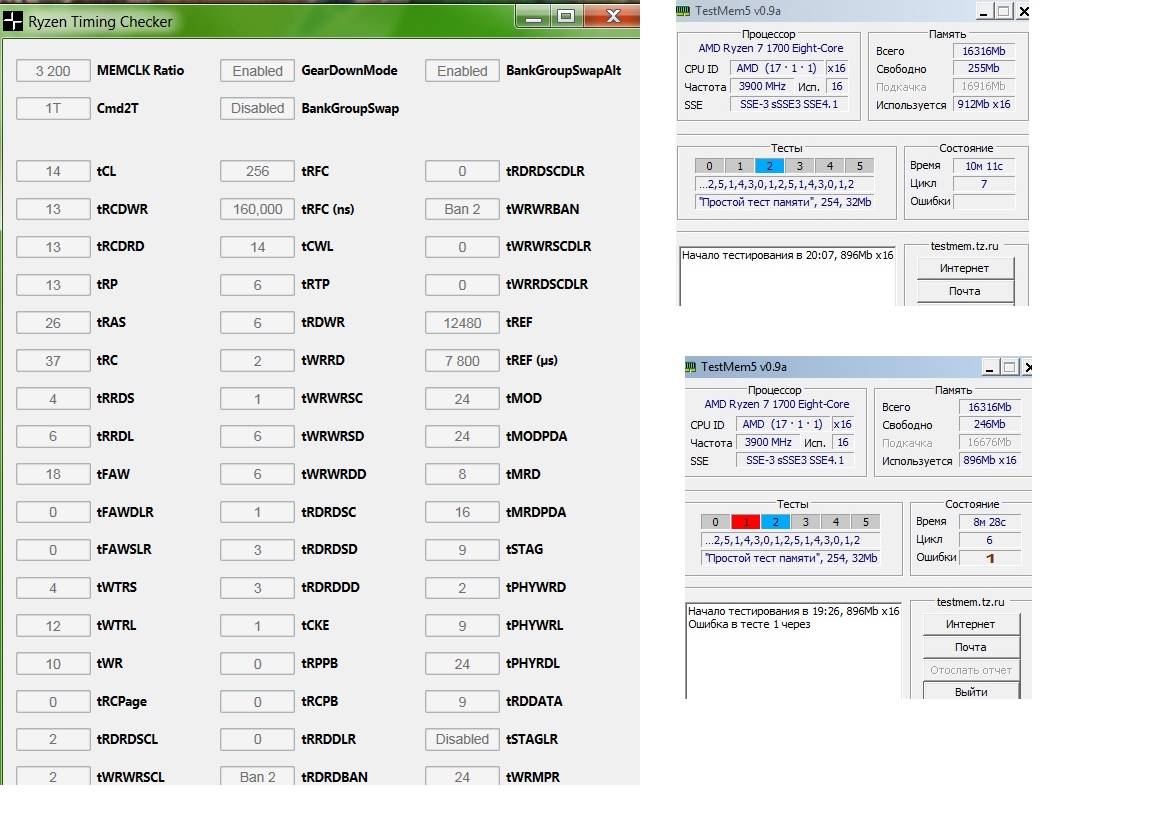
Task: Click the TestMem5 icon in the cycle 7 window
Action: (683, 11)
